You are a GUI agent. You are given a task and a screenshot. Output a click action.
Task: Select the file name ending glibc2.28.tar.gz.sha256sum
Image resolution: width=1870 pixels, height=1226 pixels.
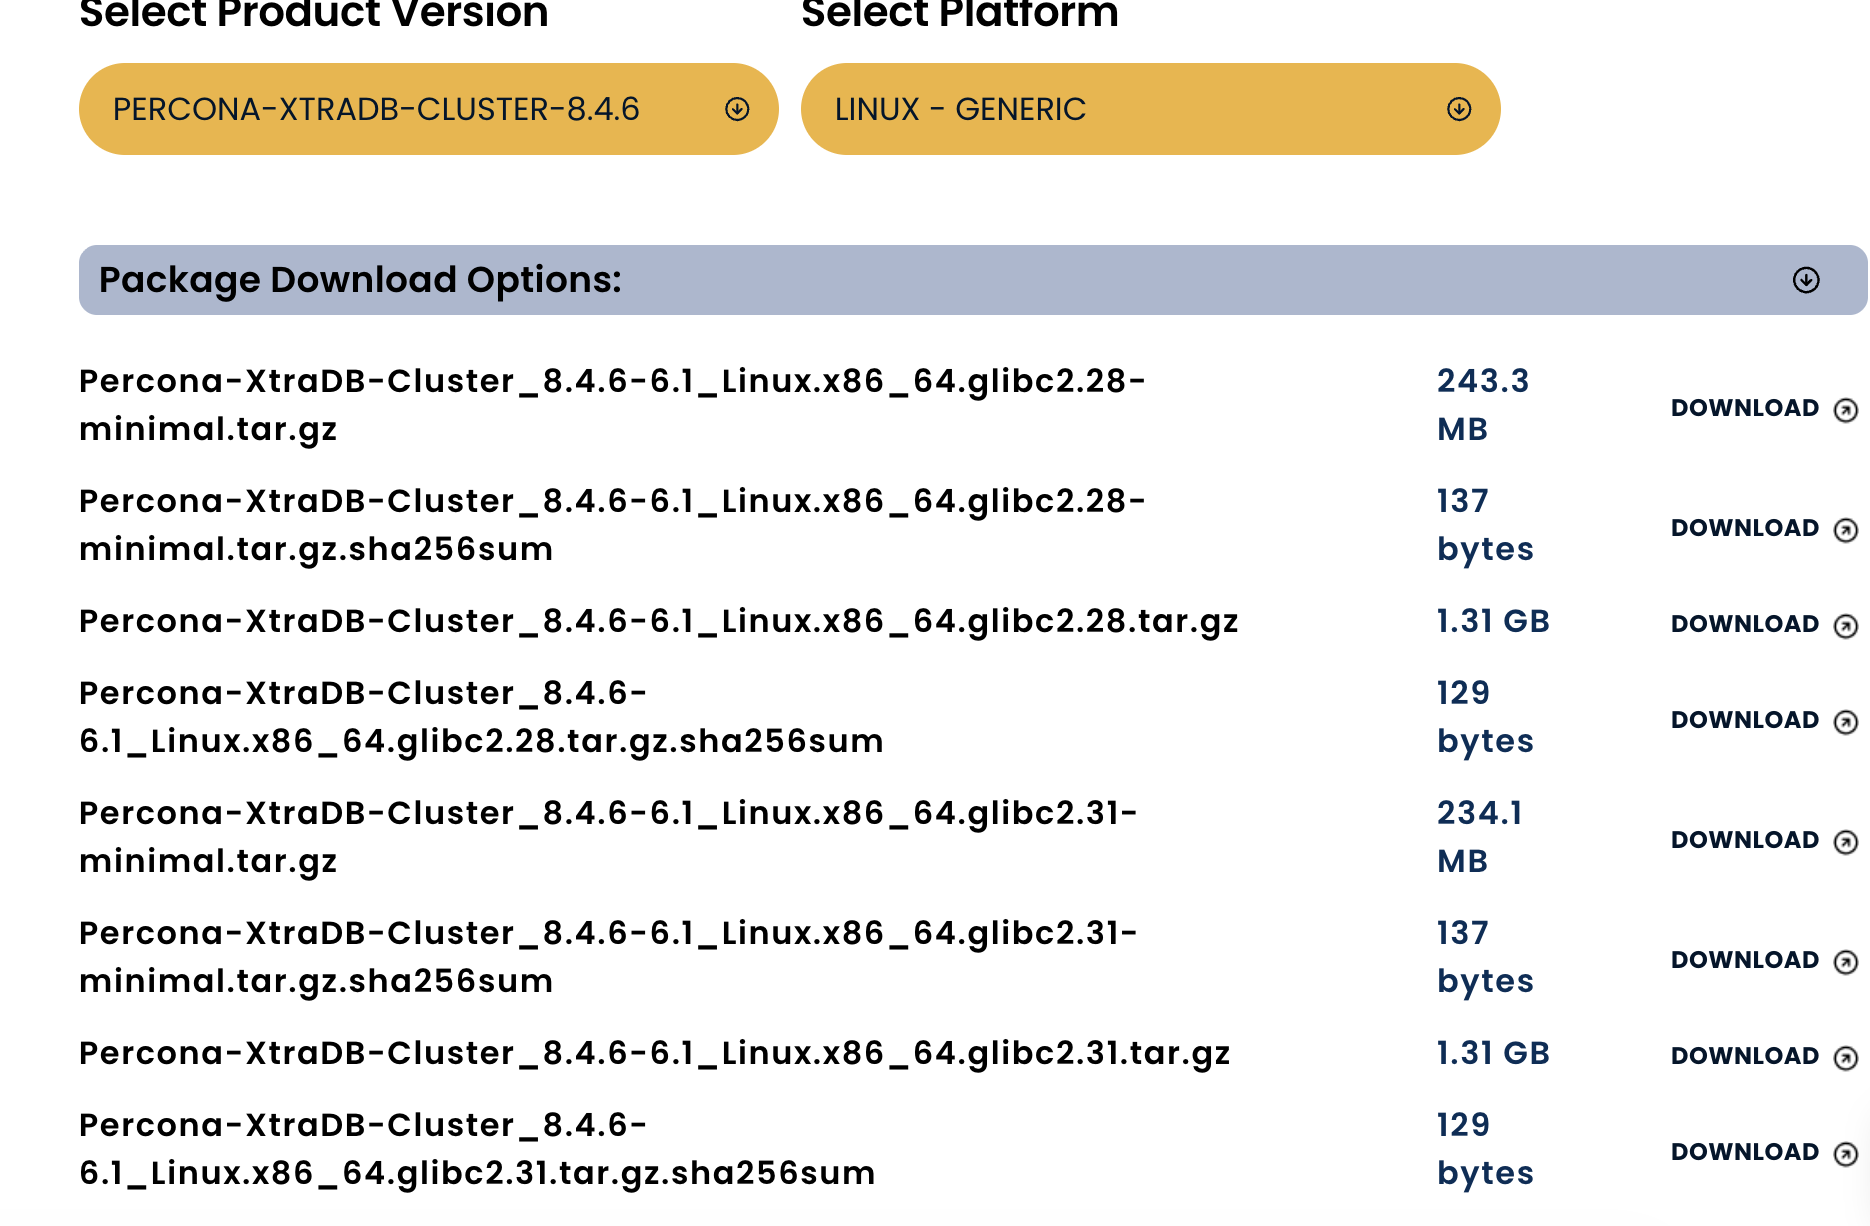481,717
